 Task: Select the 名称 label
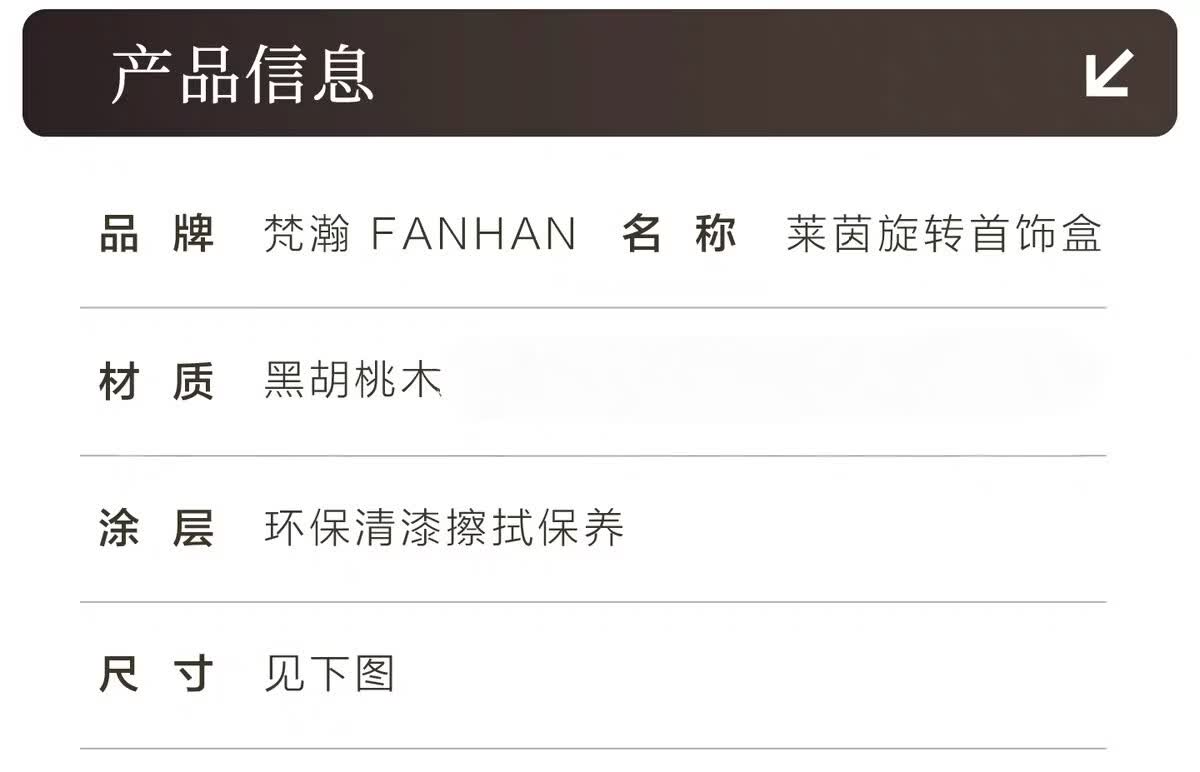point(679,235)
